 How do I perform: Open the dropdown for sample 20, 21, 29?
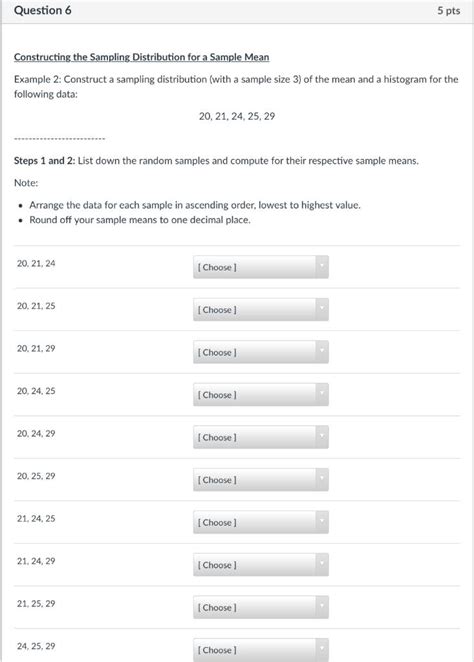pos(260,353)
